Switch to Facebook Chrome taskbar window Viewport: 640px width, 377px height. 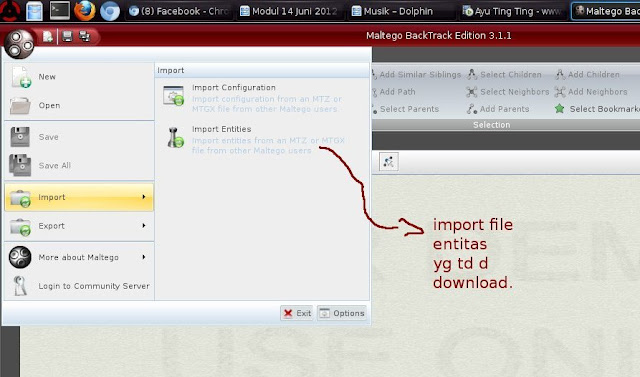179,11
